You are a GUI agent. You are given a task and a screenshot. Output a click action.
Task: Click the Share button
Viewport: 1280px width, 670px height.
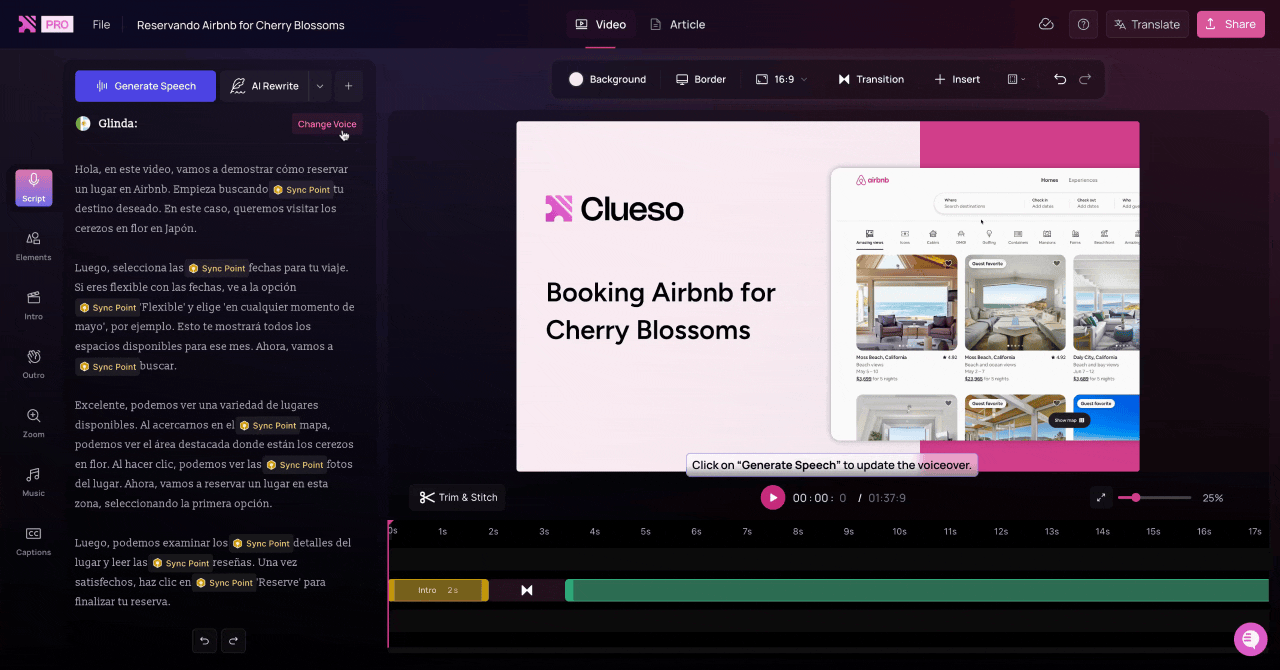coord(1231,24)
